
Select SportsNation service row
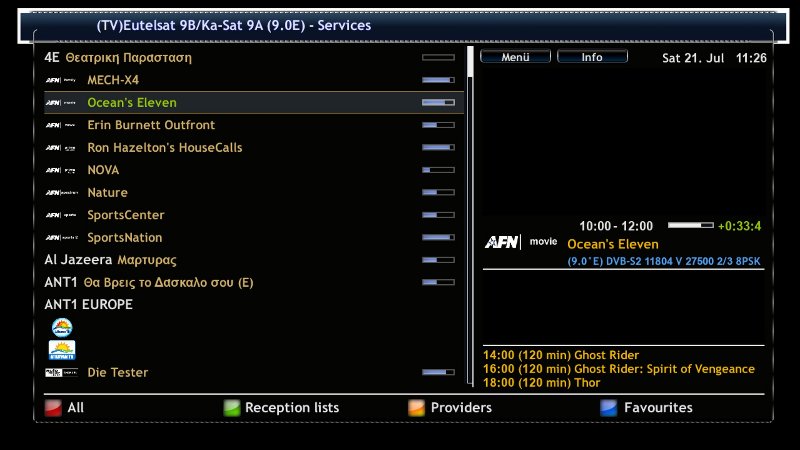[254, 237]
